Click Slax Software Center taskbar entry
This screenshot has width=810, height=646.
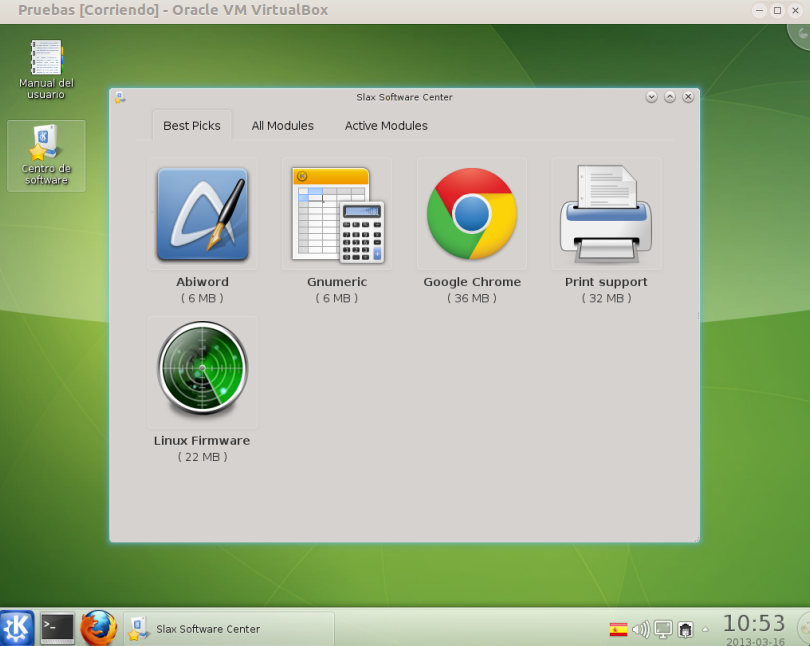tap(228, 629)
